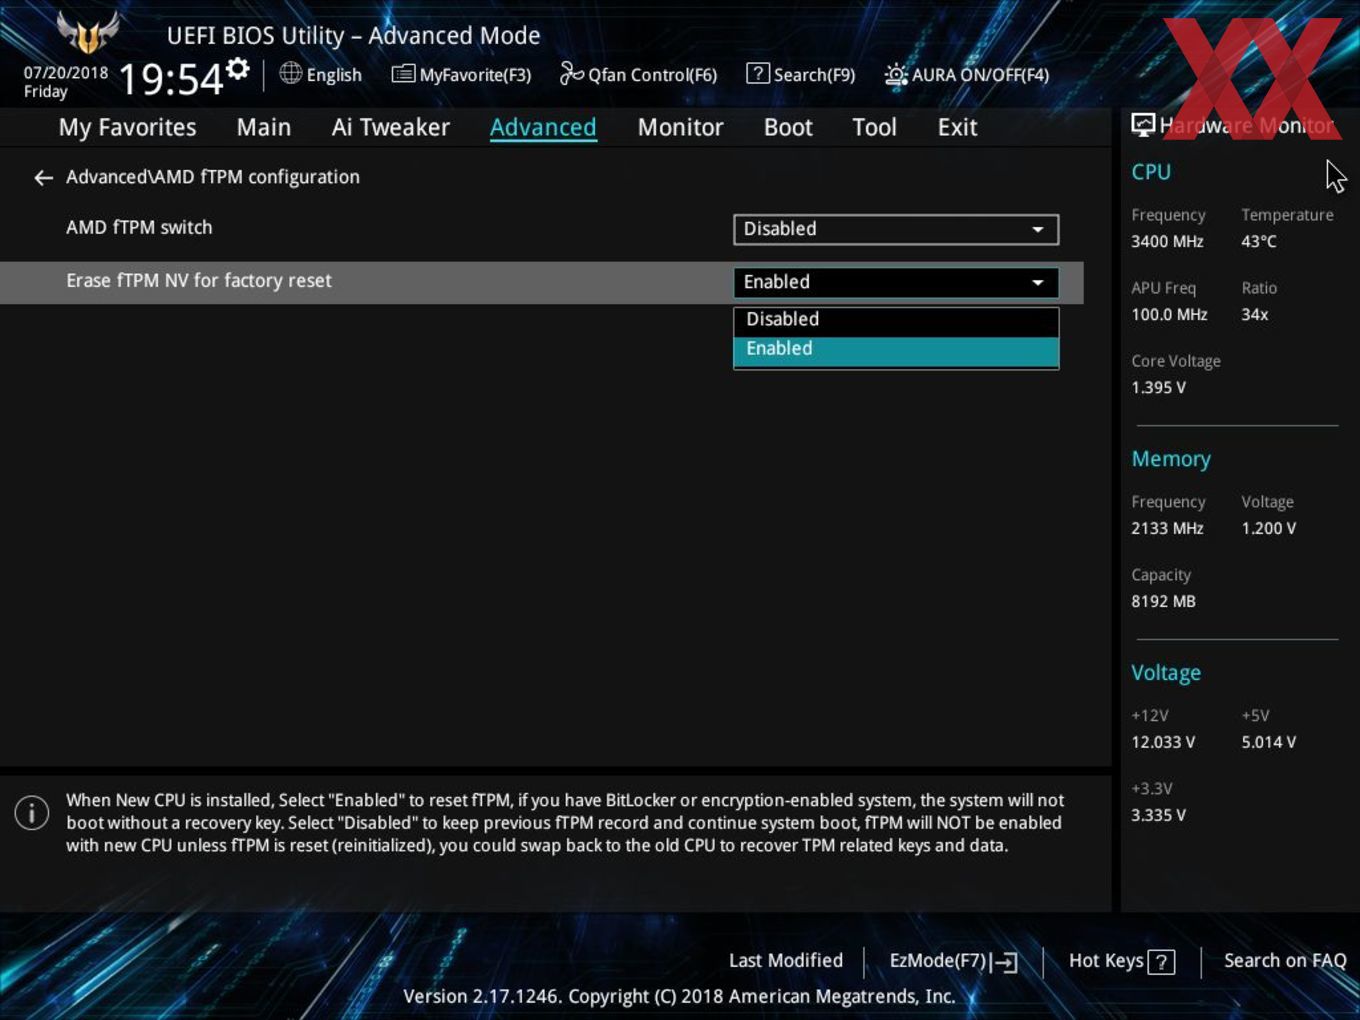Toggle AURA ON/OFF(F4) light icon
1360x1020 pixels.
pos(895,74)
